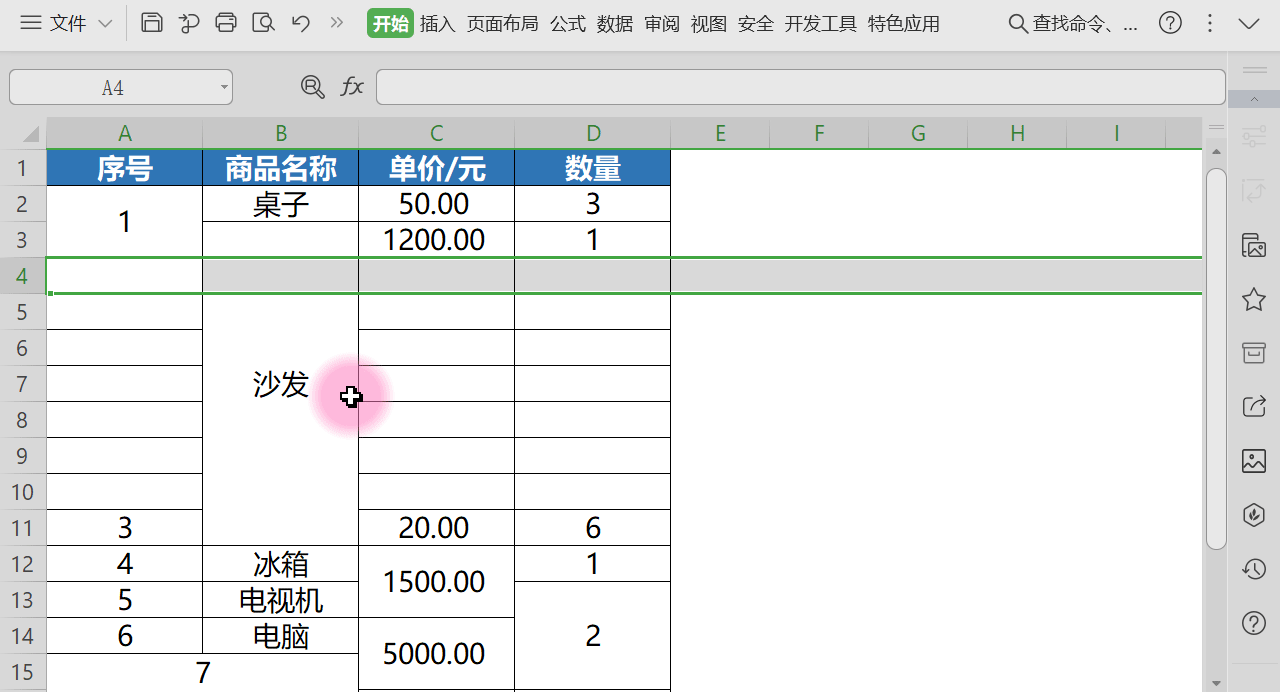Save the workbook

(x=152, y=22)
